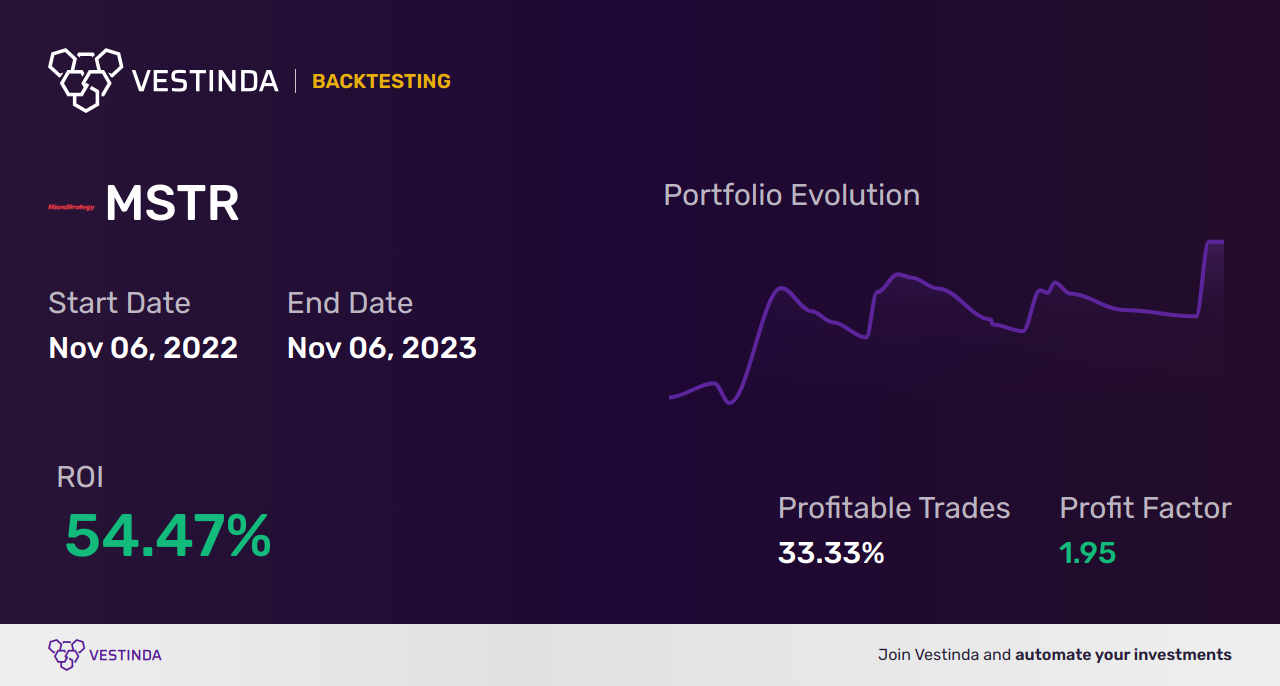Image resolution: width=1280 pixels, height=686 pixels.
Task: Click the End Date label
Action: click(x=350, y=303)
